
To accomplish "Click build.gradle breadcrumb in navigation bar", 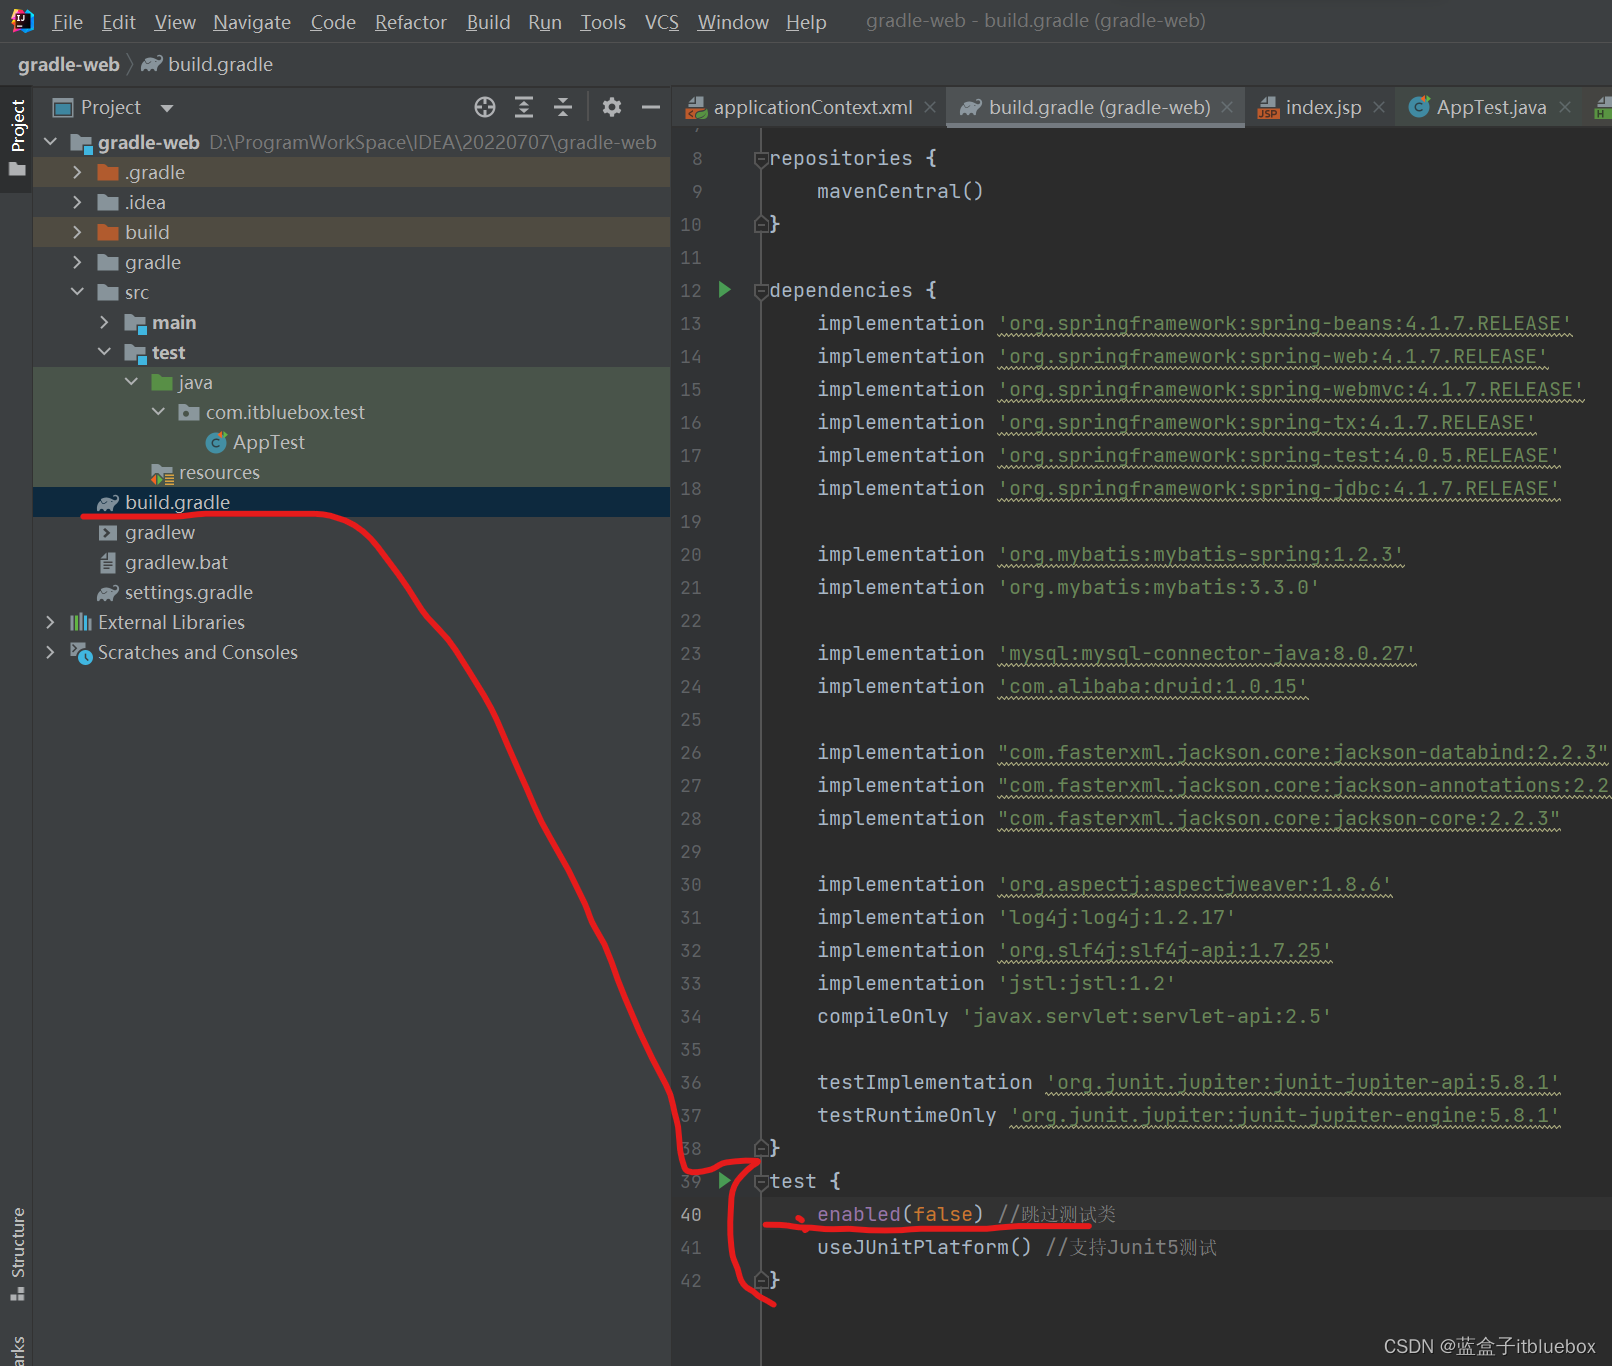I will pos(208,64).
